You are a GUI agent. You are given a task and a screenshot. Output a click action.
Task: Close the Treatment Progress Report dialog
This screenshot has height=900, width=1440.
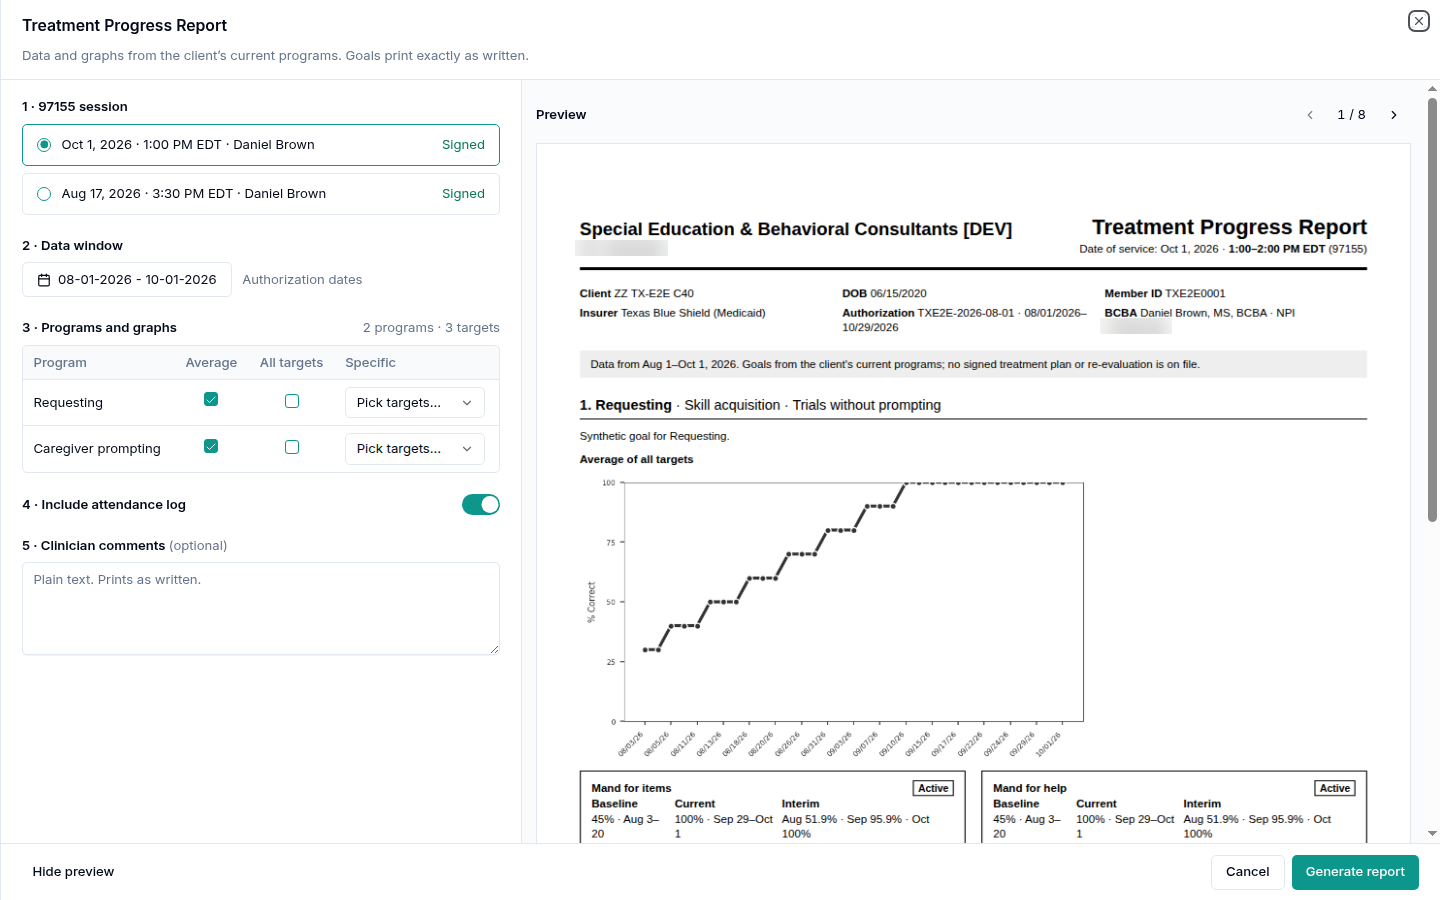[1418, 21]
